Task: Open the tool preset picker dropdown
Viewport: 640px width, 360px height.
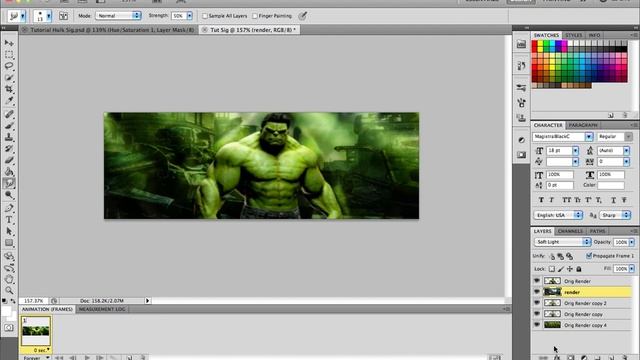Action: click(x=22, y=16)
